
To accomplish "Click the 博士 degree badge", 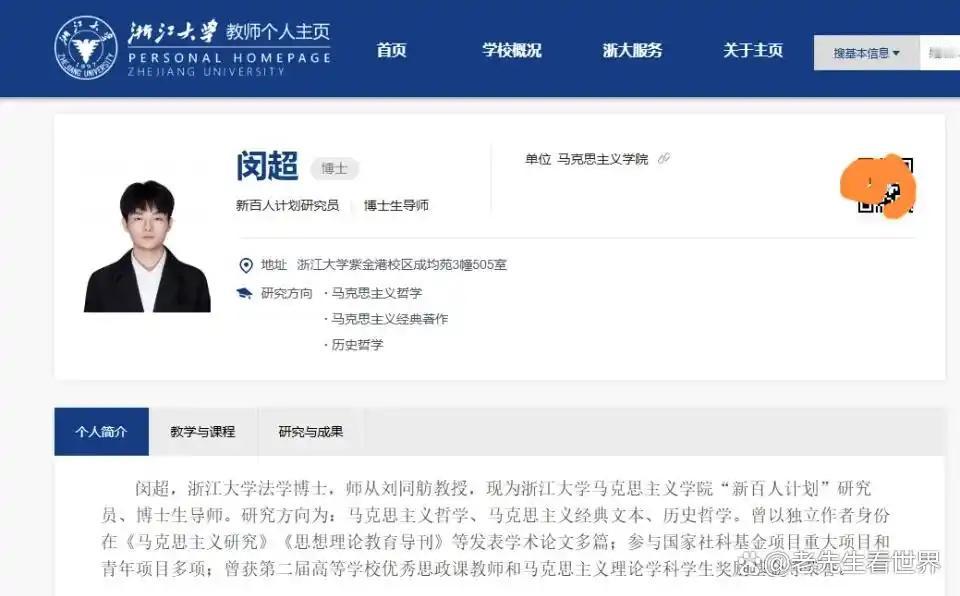I will tap(334, 168).
